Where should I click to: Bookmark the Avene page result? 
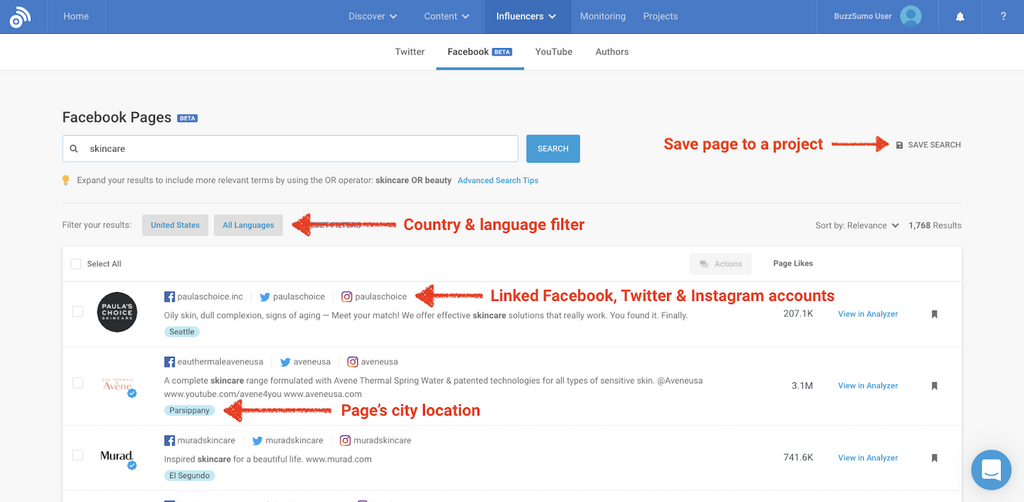point(935,386)
